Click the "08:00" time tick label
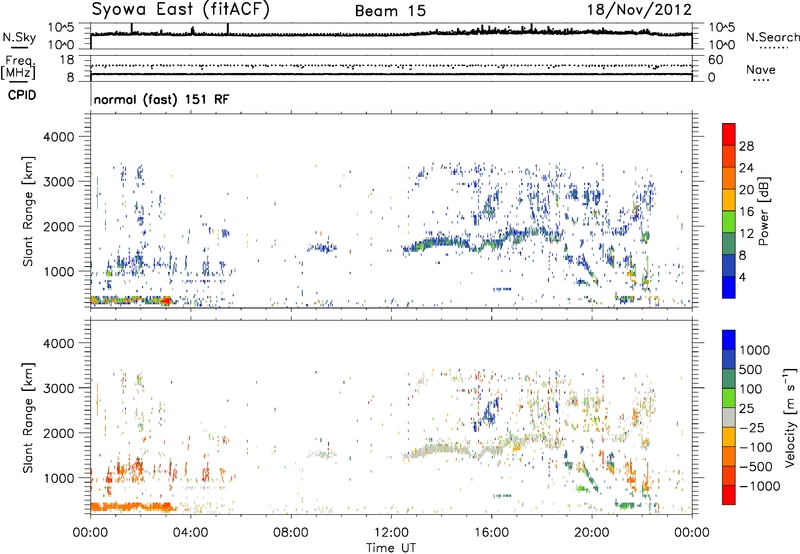 [291, 533]
